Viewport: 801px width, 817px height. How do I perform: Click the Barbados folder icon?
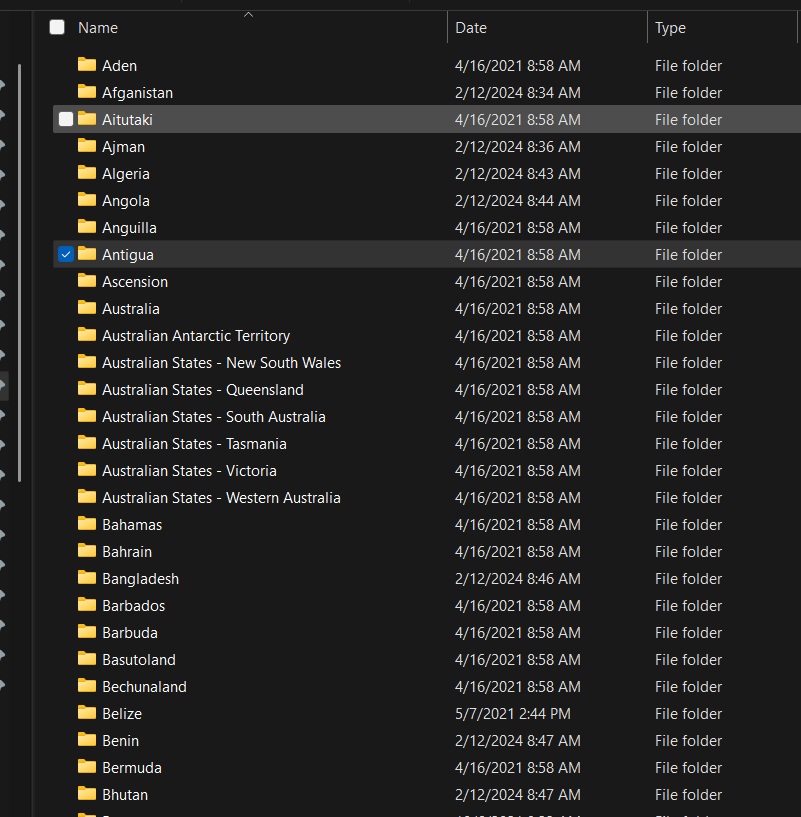point(87,605)
